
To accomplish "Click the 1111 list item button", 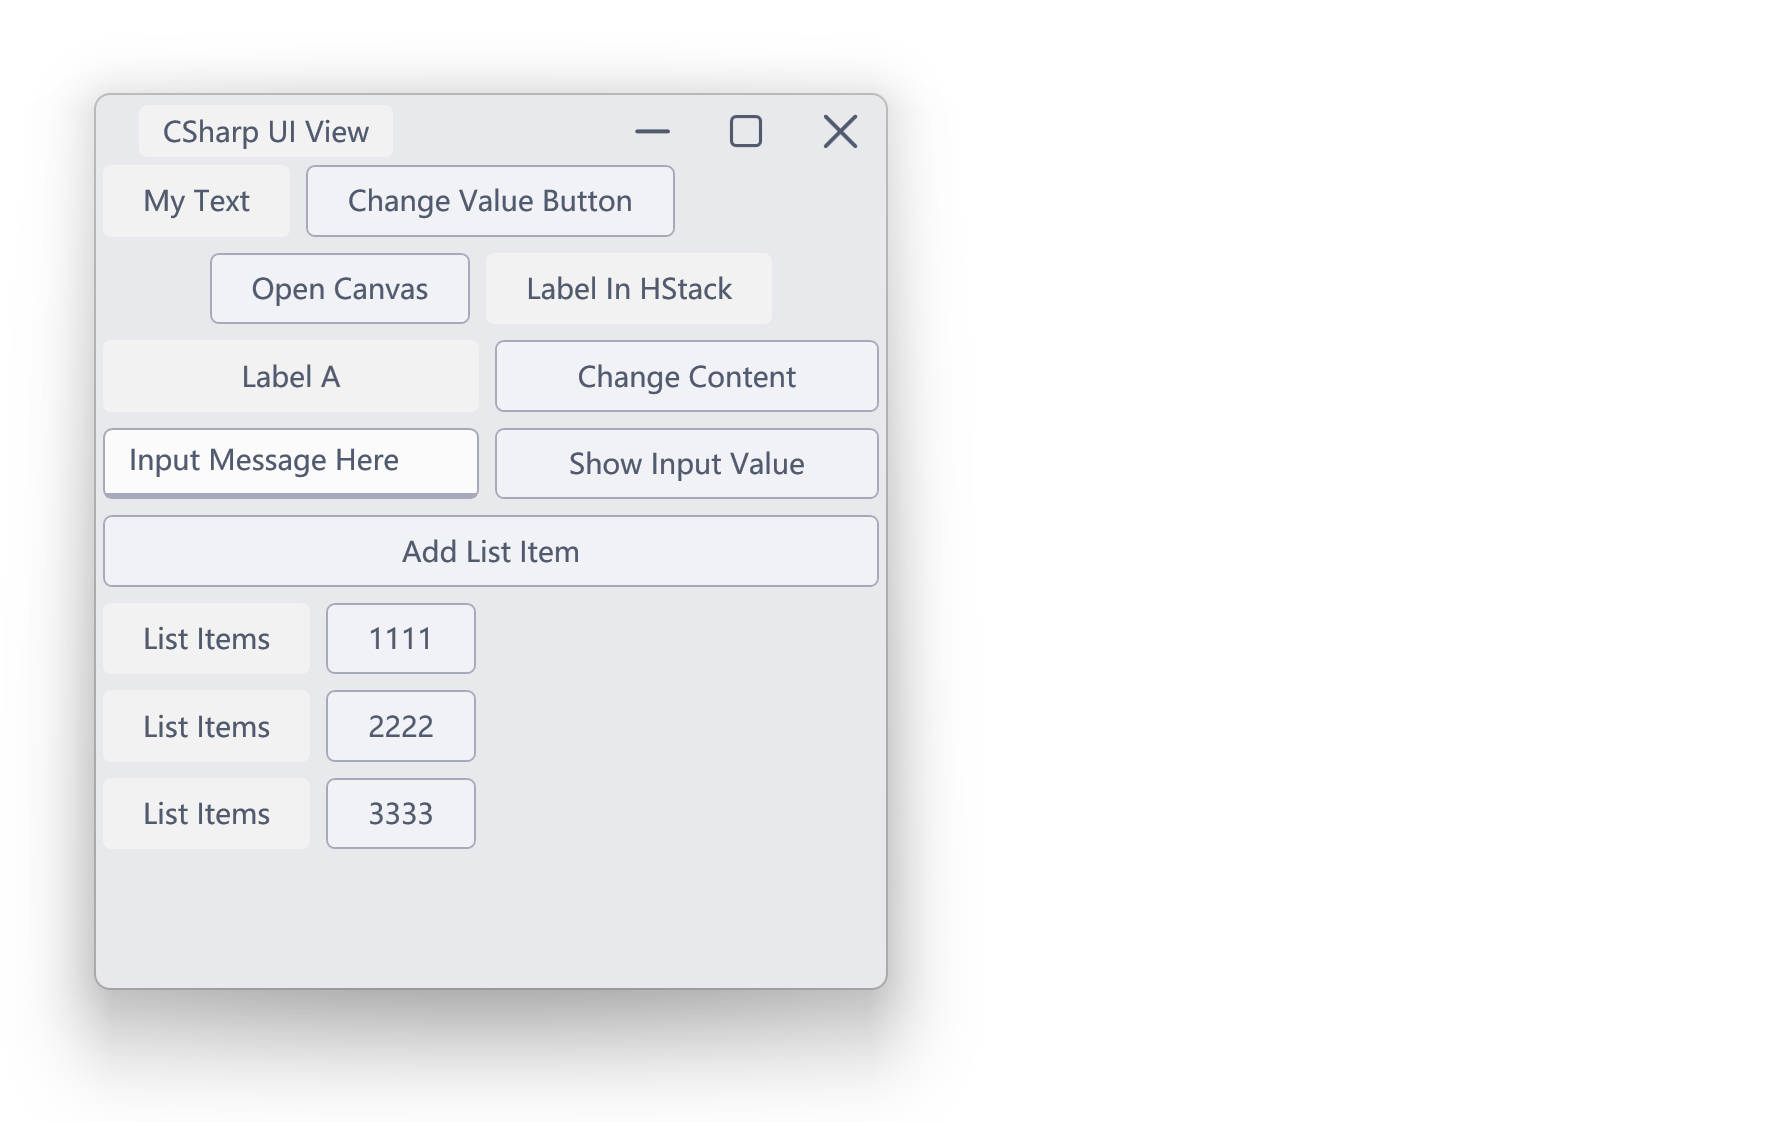I will (x=400, y=639).
